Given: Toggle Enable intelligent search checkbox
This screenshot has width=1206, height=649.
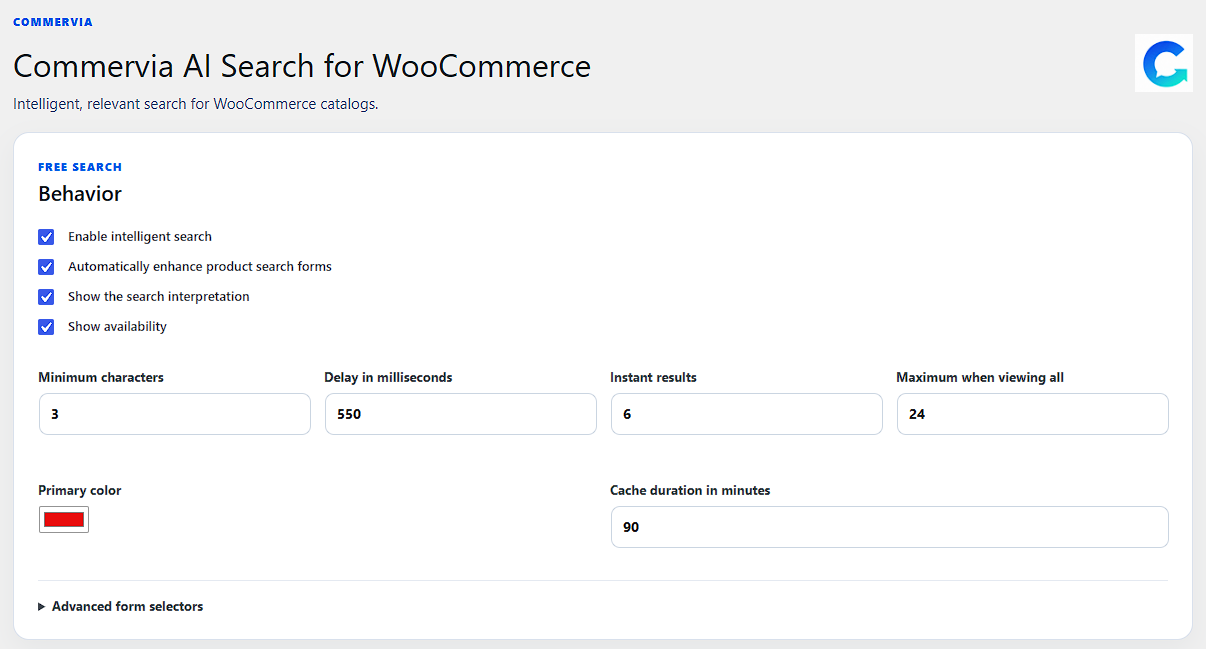Looking at the screenshot, I should [x=46, y=237].
